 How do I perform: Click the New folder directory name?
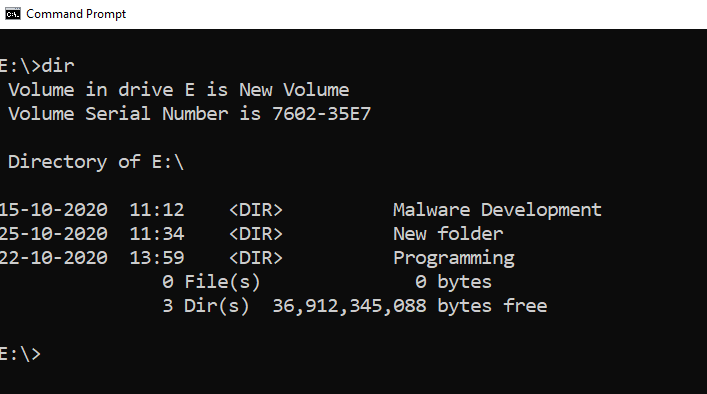point(448,234)
